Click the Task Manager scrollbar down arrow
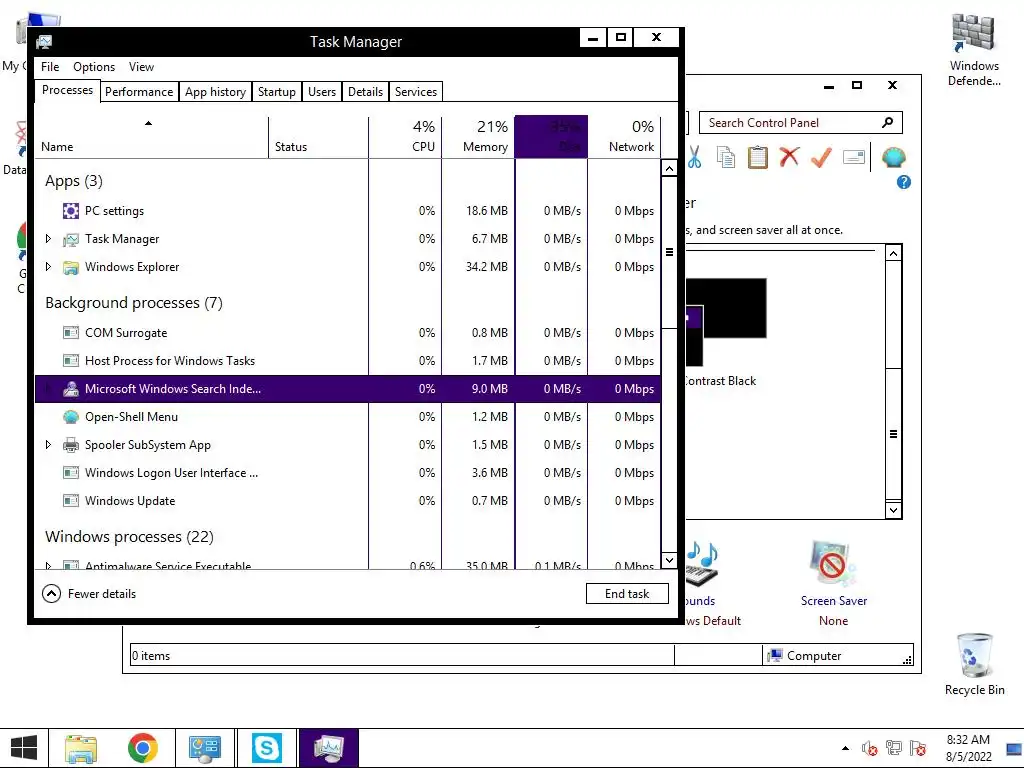1024x768 pixels. tap(669, 560)
